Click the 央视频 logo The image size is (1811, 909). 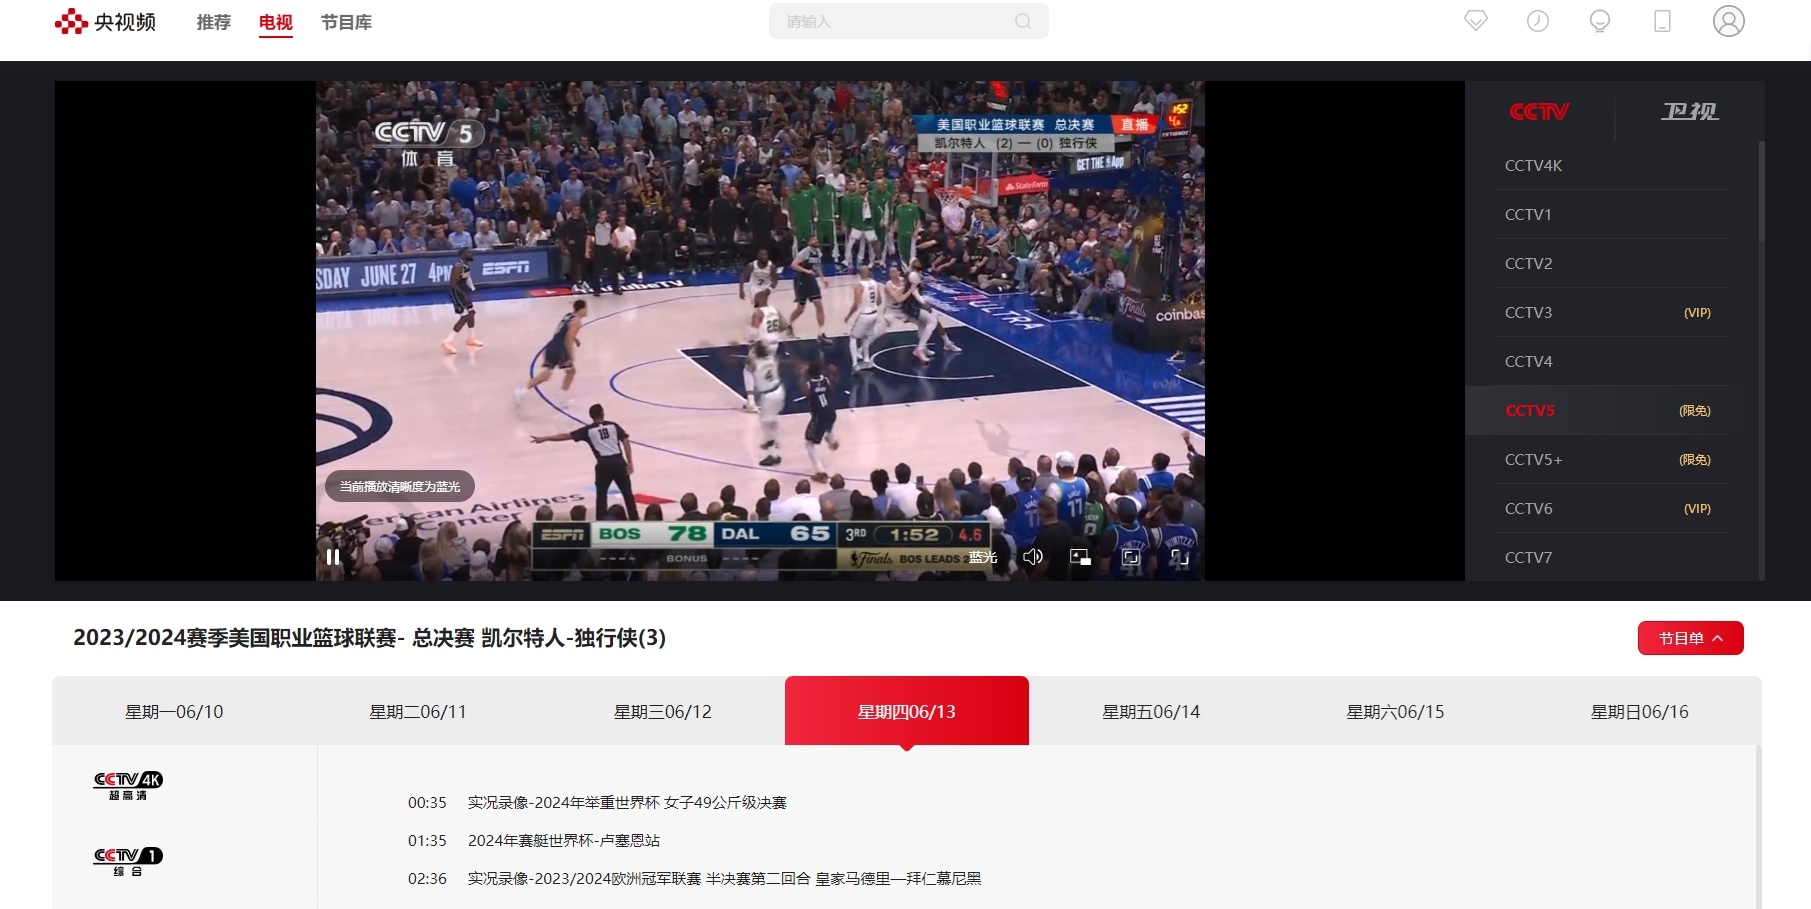pyautogui.click(x=105, y=21)
